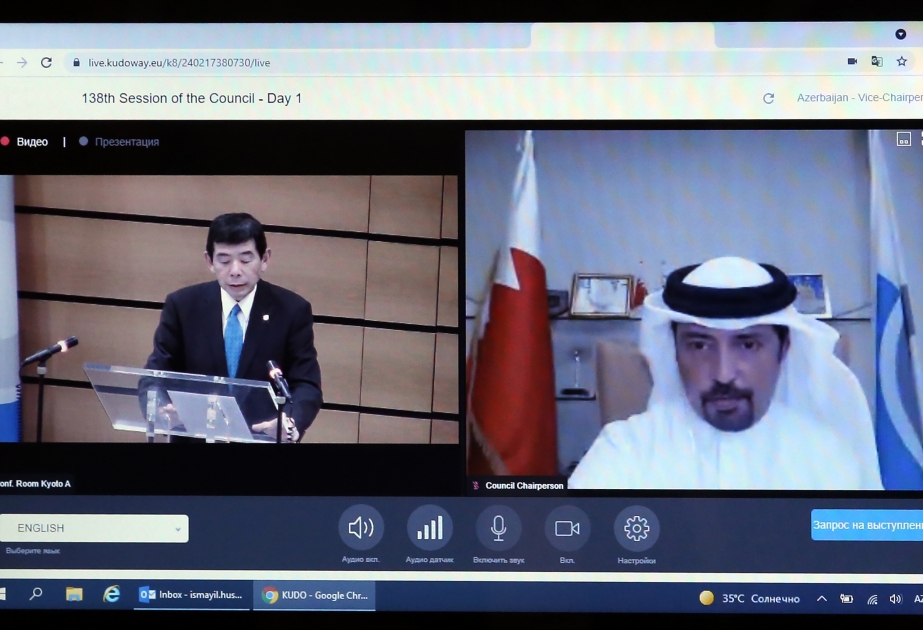
Task: Open the Wi-Fi network tray icon
Action: click(872, 599)
